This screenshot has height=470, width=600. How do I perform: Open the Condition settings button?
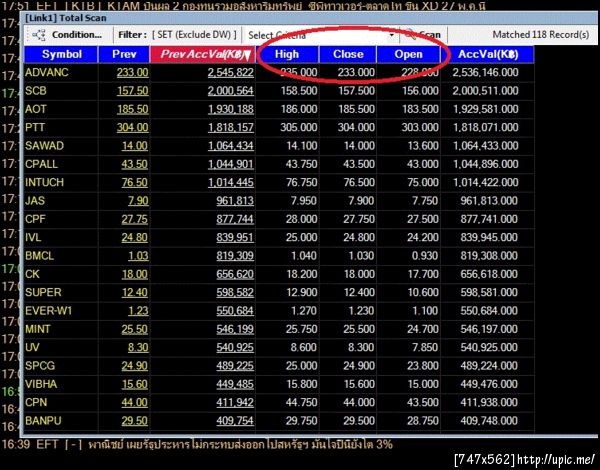tap(68, 35)
